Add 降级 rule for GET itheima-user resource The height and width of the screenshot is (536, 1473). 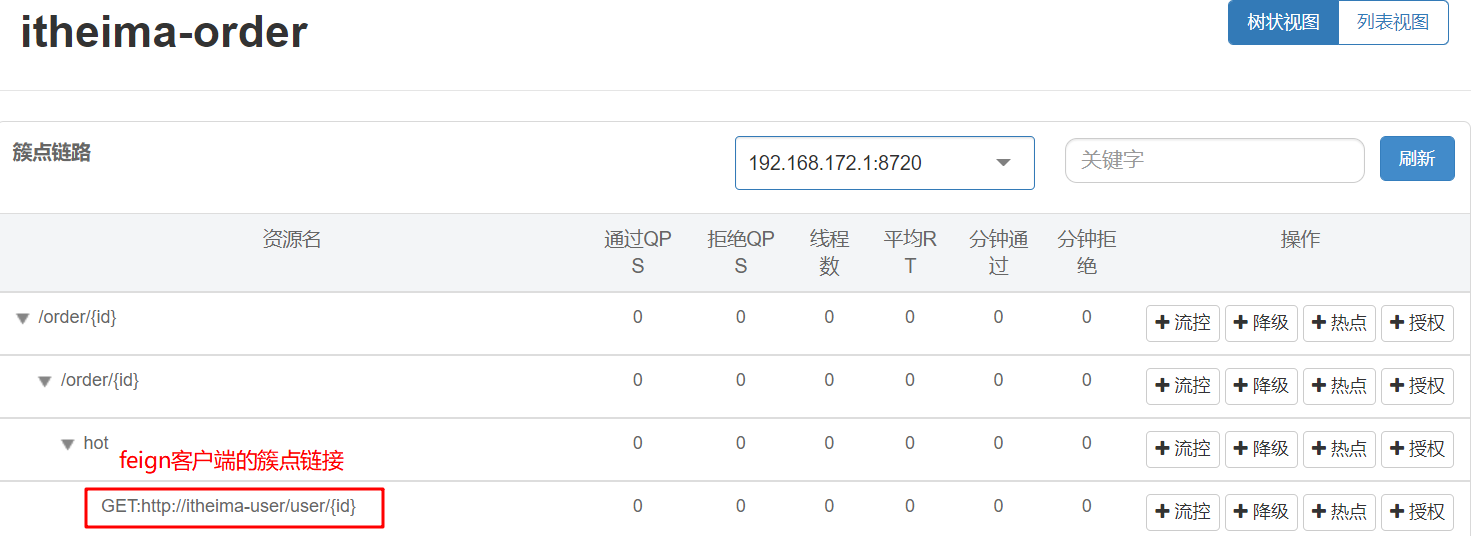coord(1261,512)
